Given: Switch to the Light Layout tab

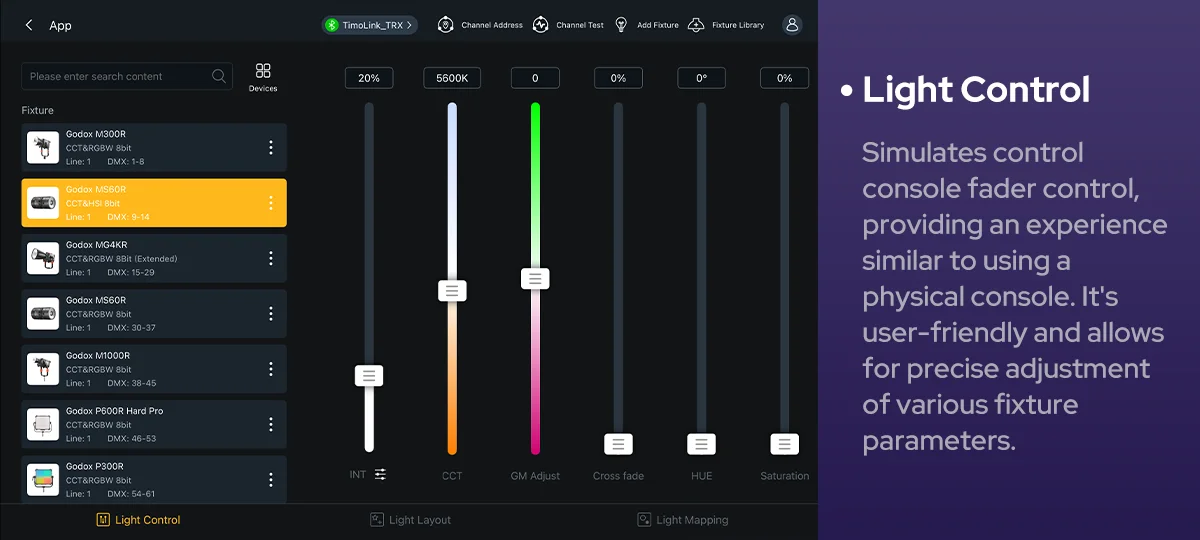Looking at the screenshot, I should click(410, 520).
